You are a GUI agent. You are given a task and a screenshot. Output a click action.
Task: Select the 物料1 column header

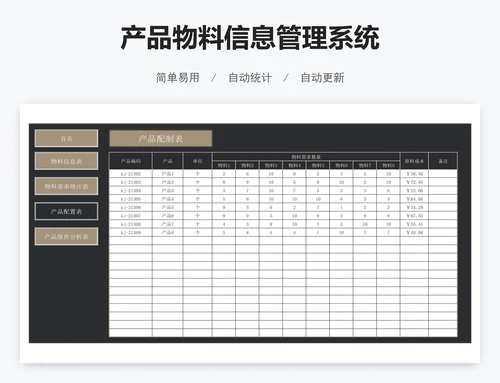[x=224, y=165]
